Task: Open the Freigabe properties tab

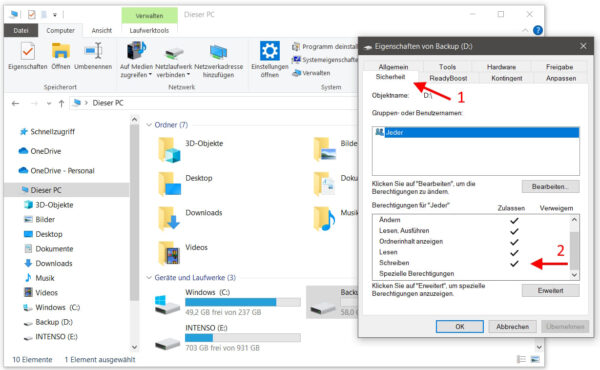Action: (559, 67)
